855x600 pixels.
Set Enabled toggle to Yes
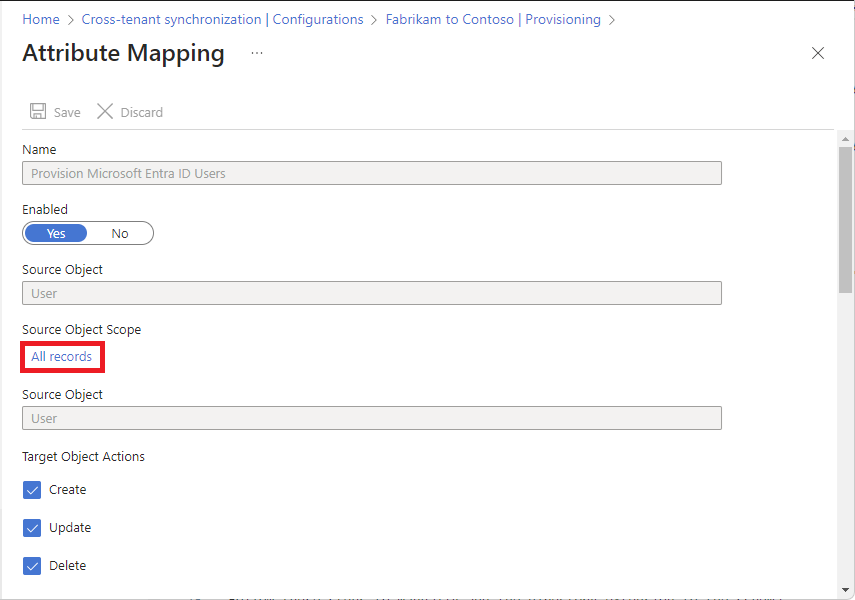point(56,233)
